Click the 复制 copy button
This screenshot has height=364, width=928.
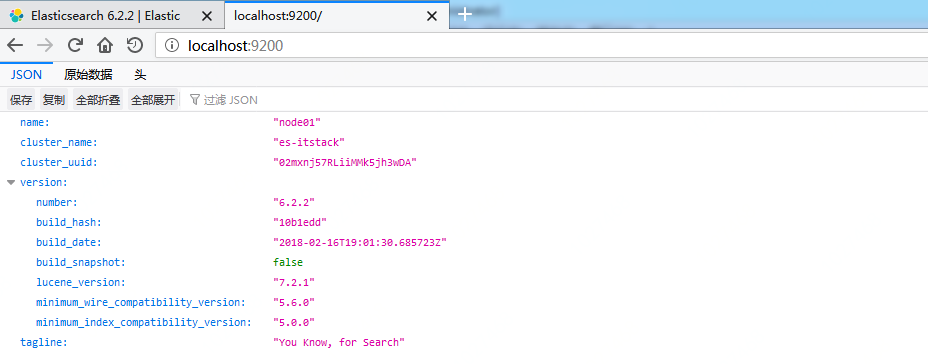pyautogui.click(x=54, y=99)
